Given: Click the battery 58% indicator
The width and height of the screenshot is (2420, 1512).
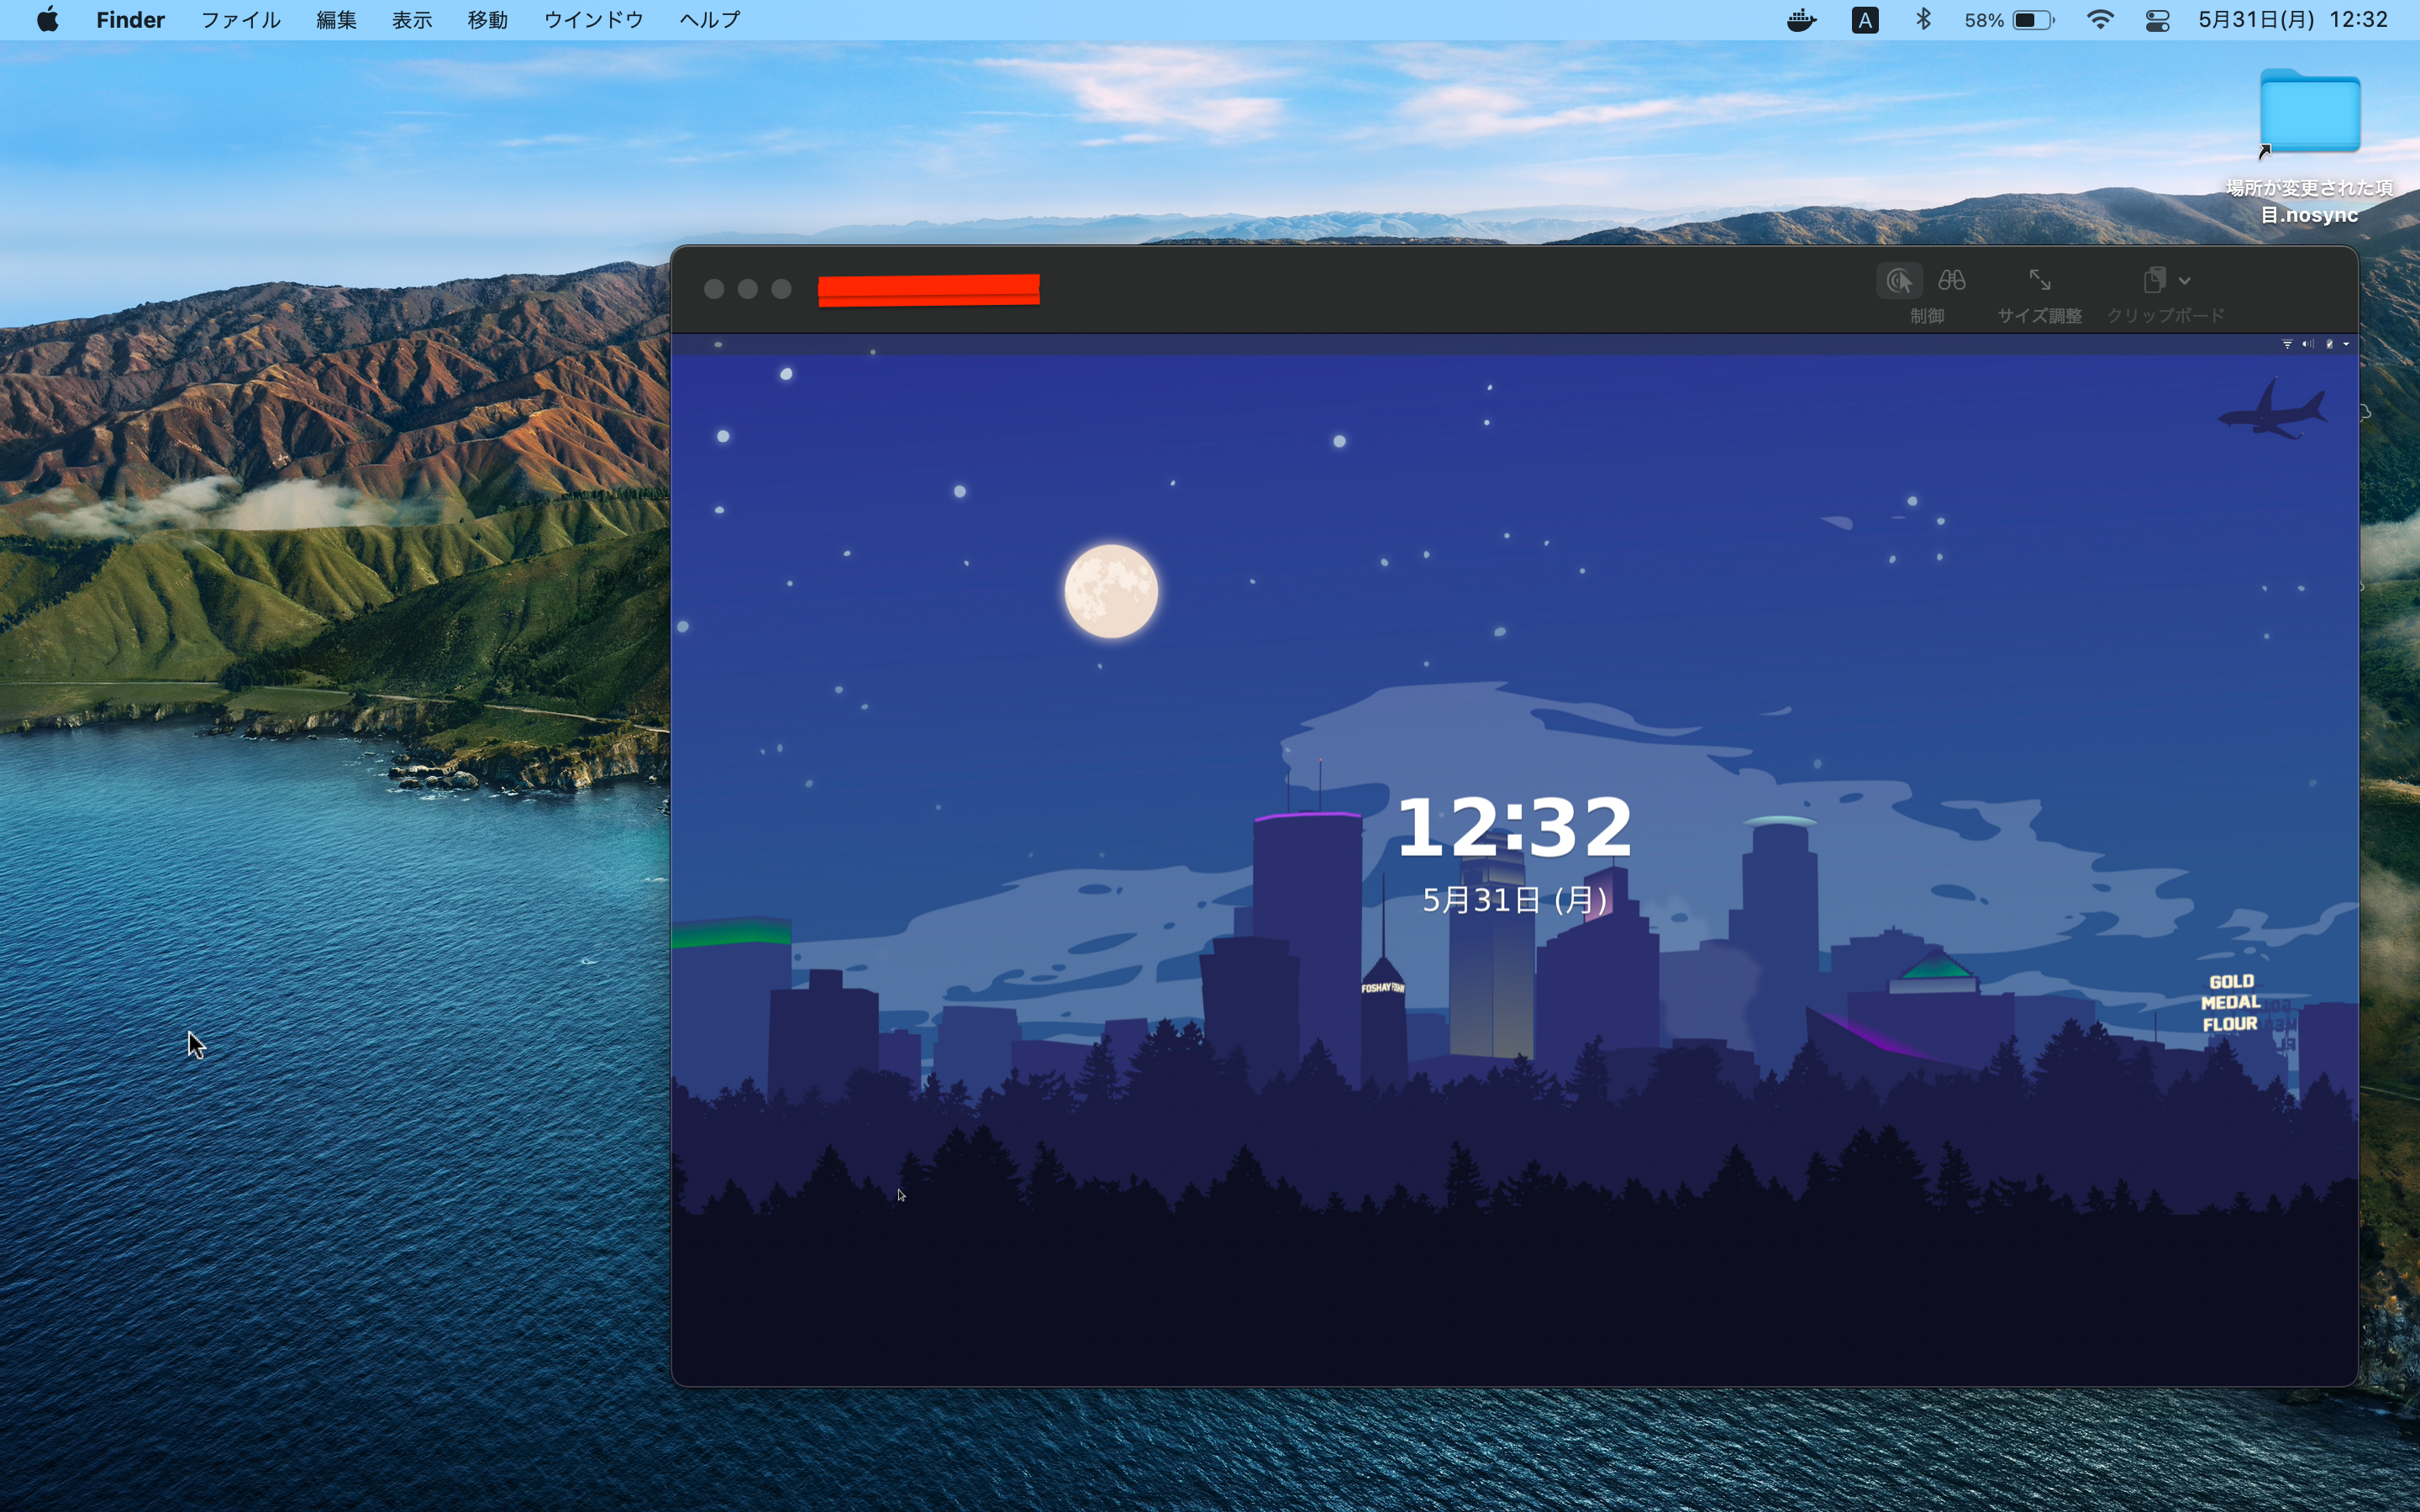Looking at the screenshot, I should click(x=2009, y=20).
